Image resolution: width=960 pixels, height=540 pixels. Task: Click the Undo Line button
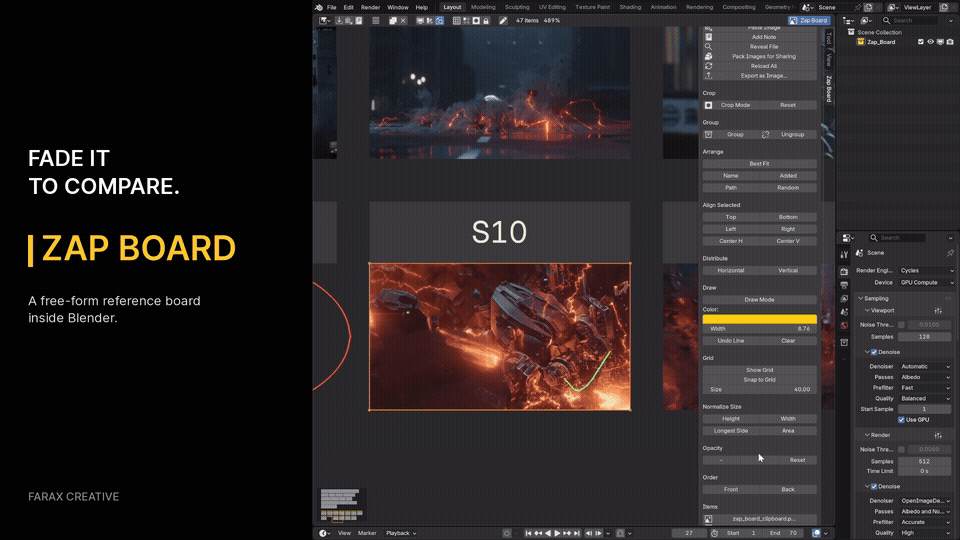(x=730, y=341)
